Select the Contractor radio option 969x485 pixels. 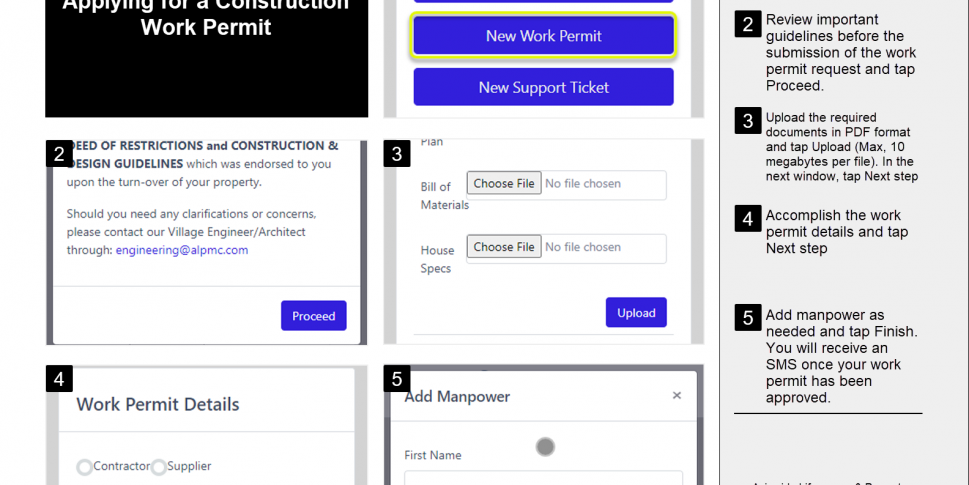(85, 467)
